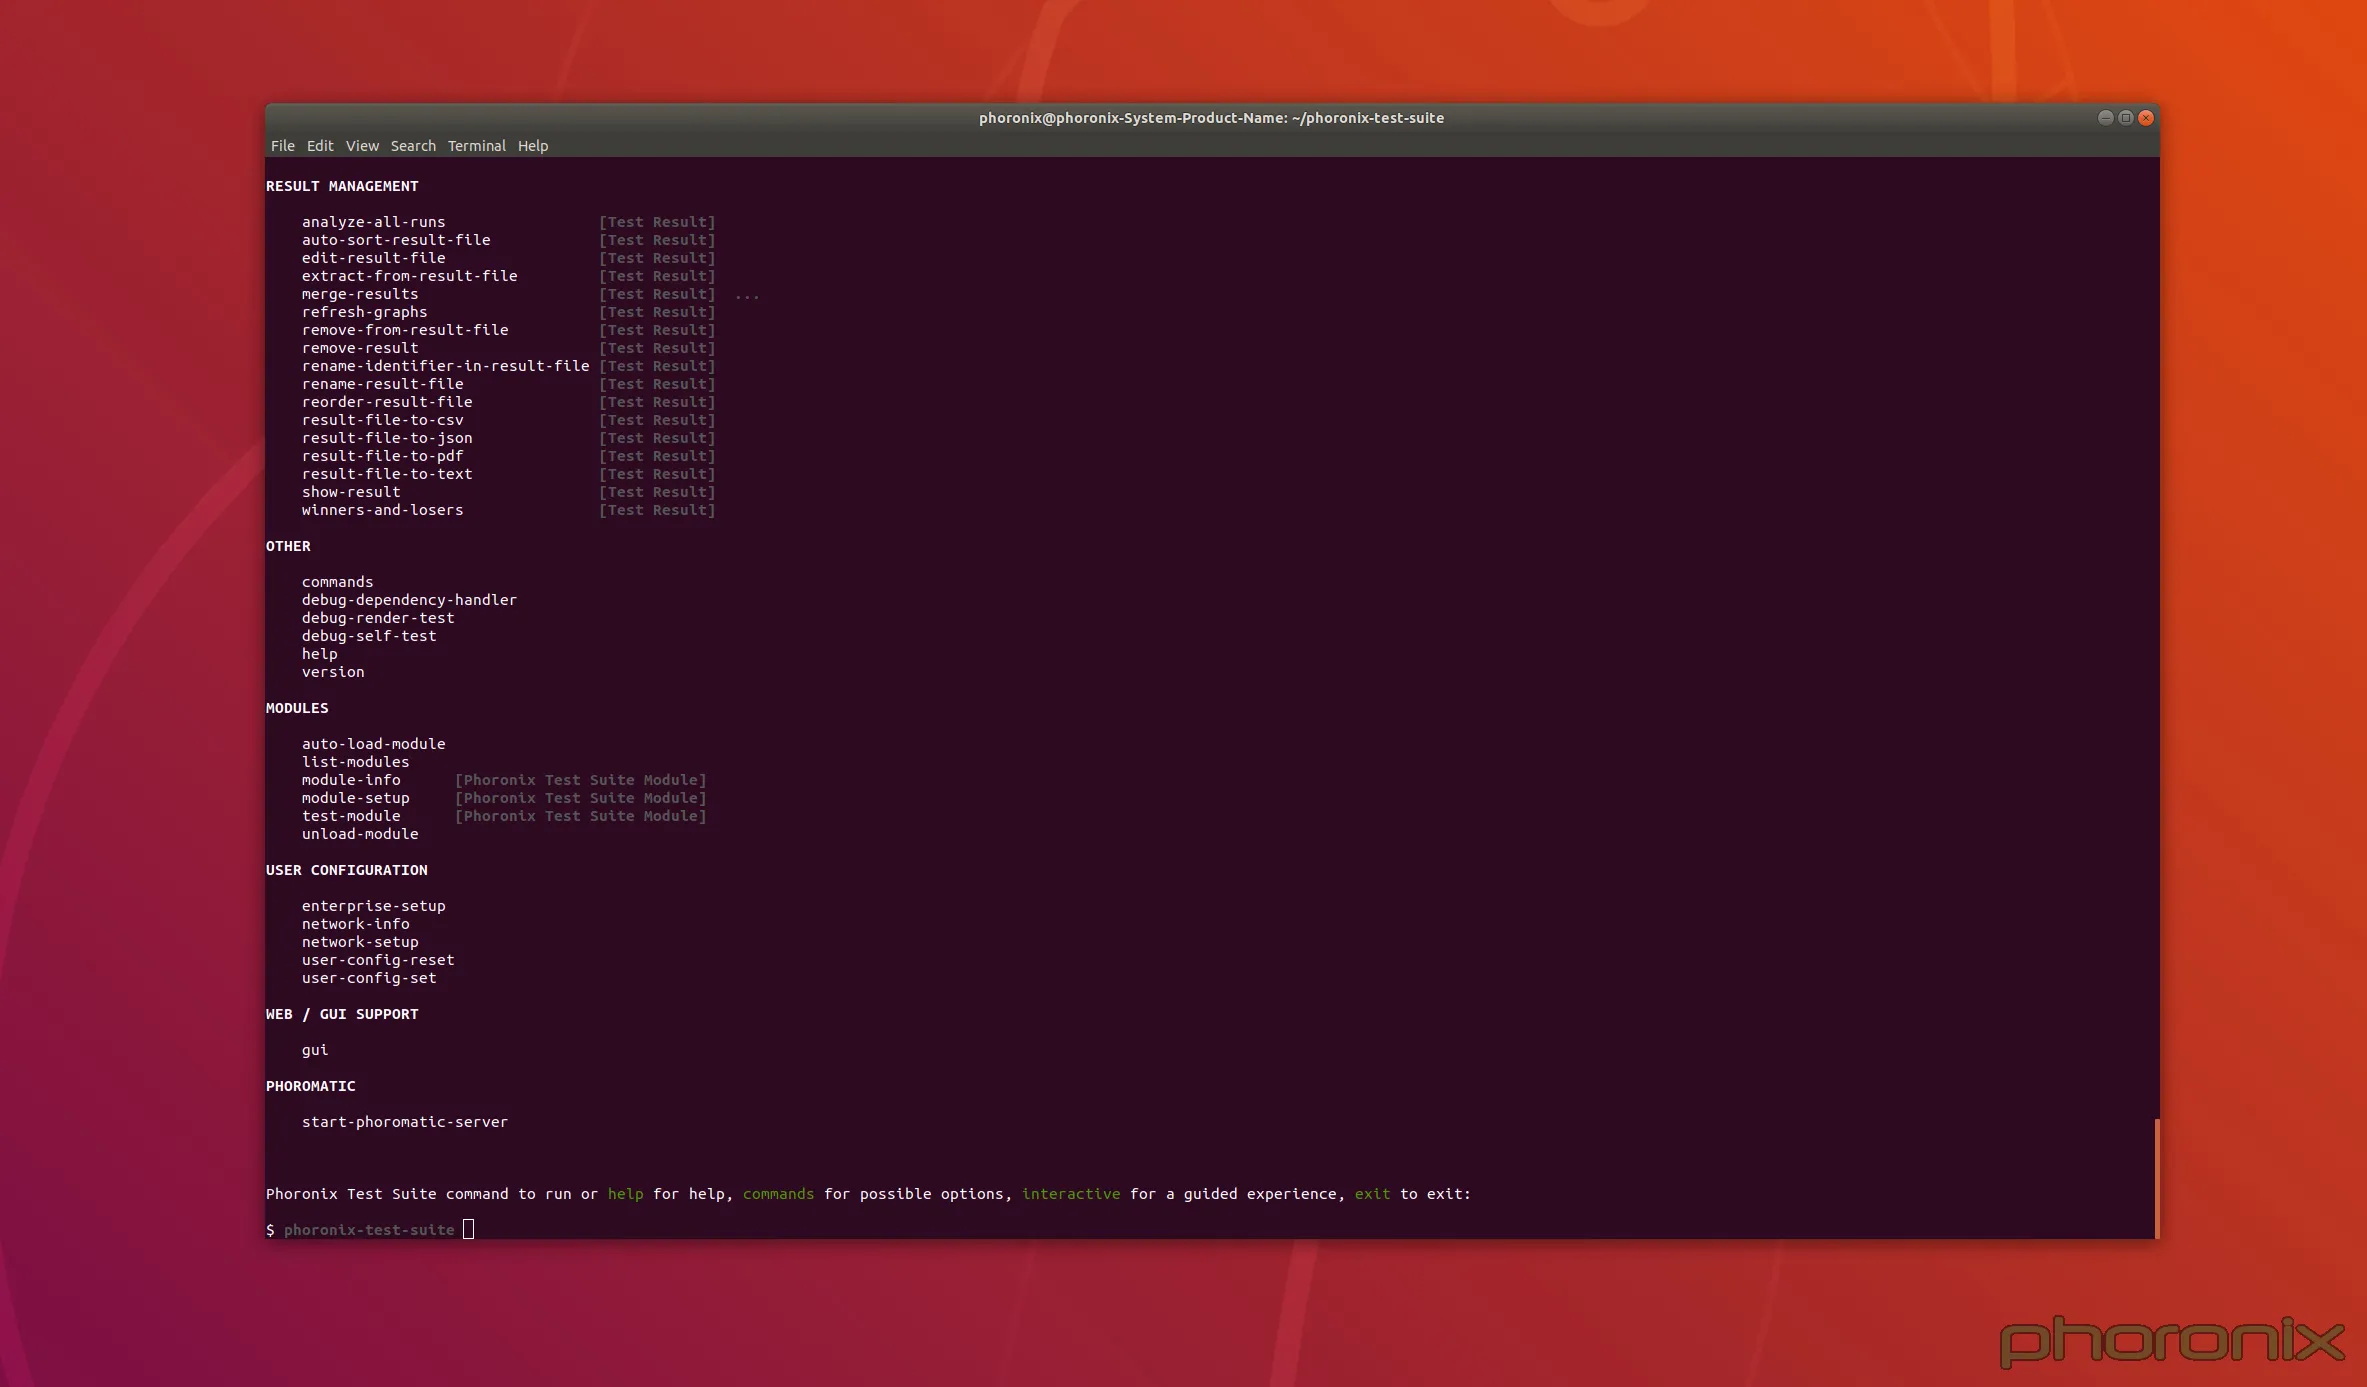2367x1387 pixels.
Task: Click the terminal window title bar
Action: [1211, 117]
